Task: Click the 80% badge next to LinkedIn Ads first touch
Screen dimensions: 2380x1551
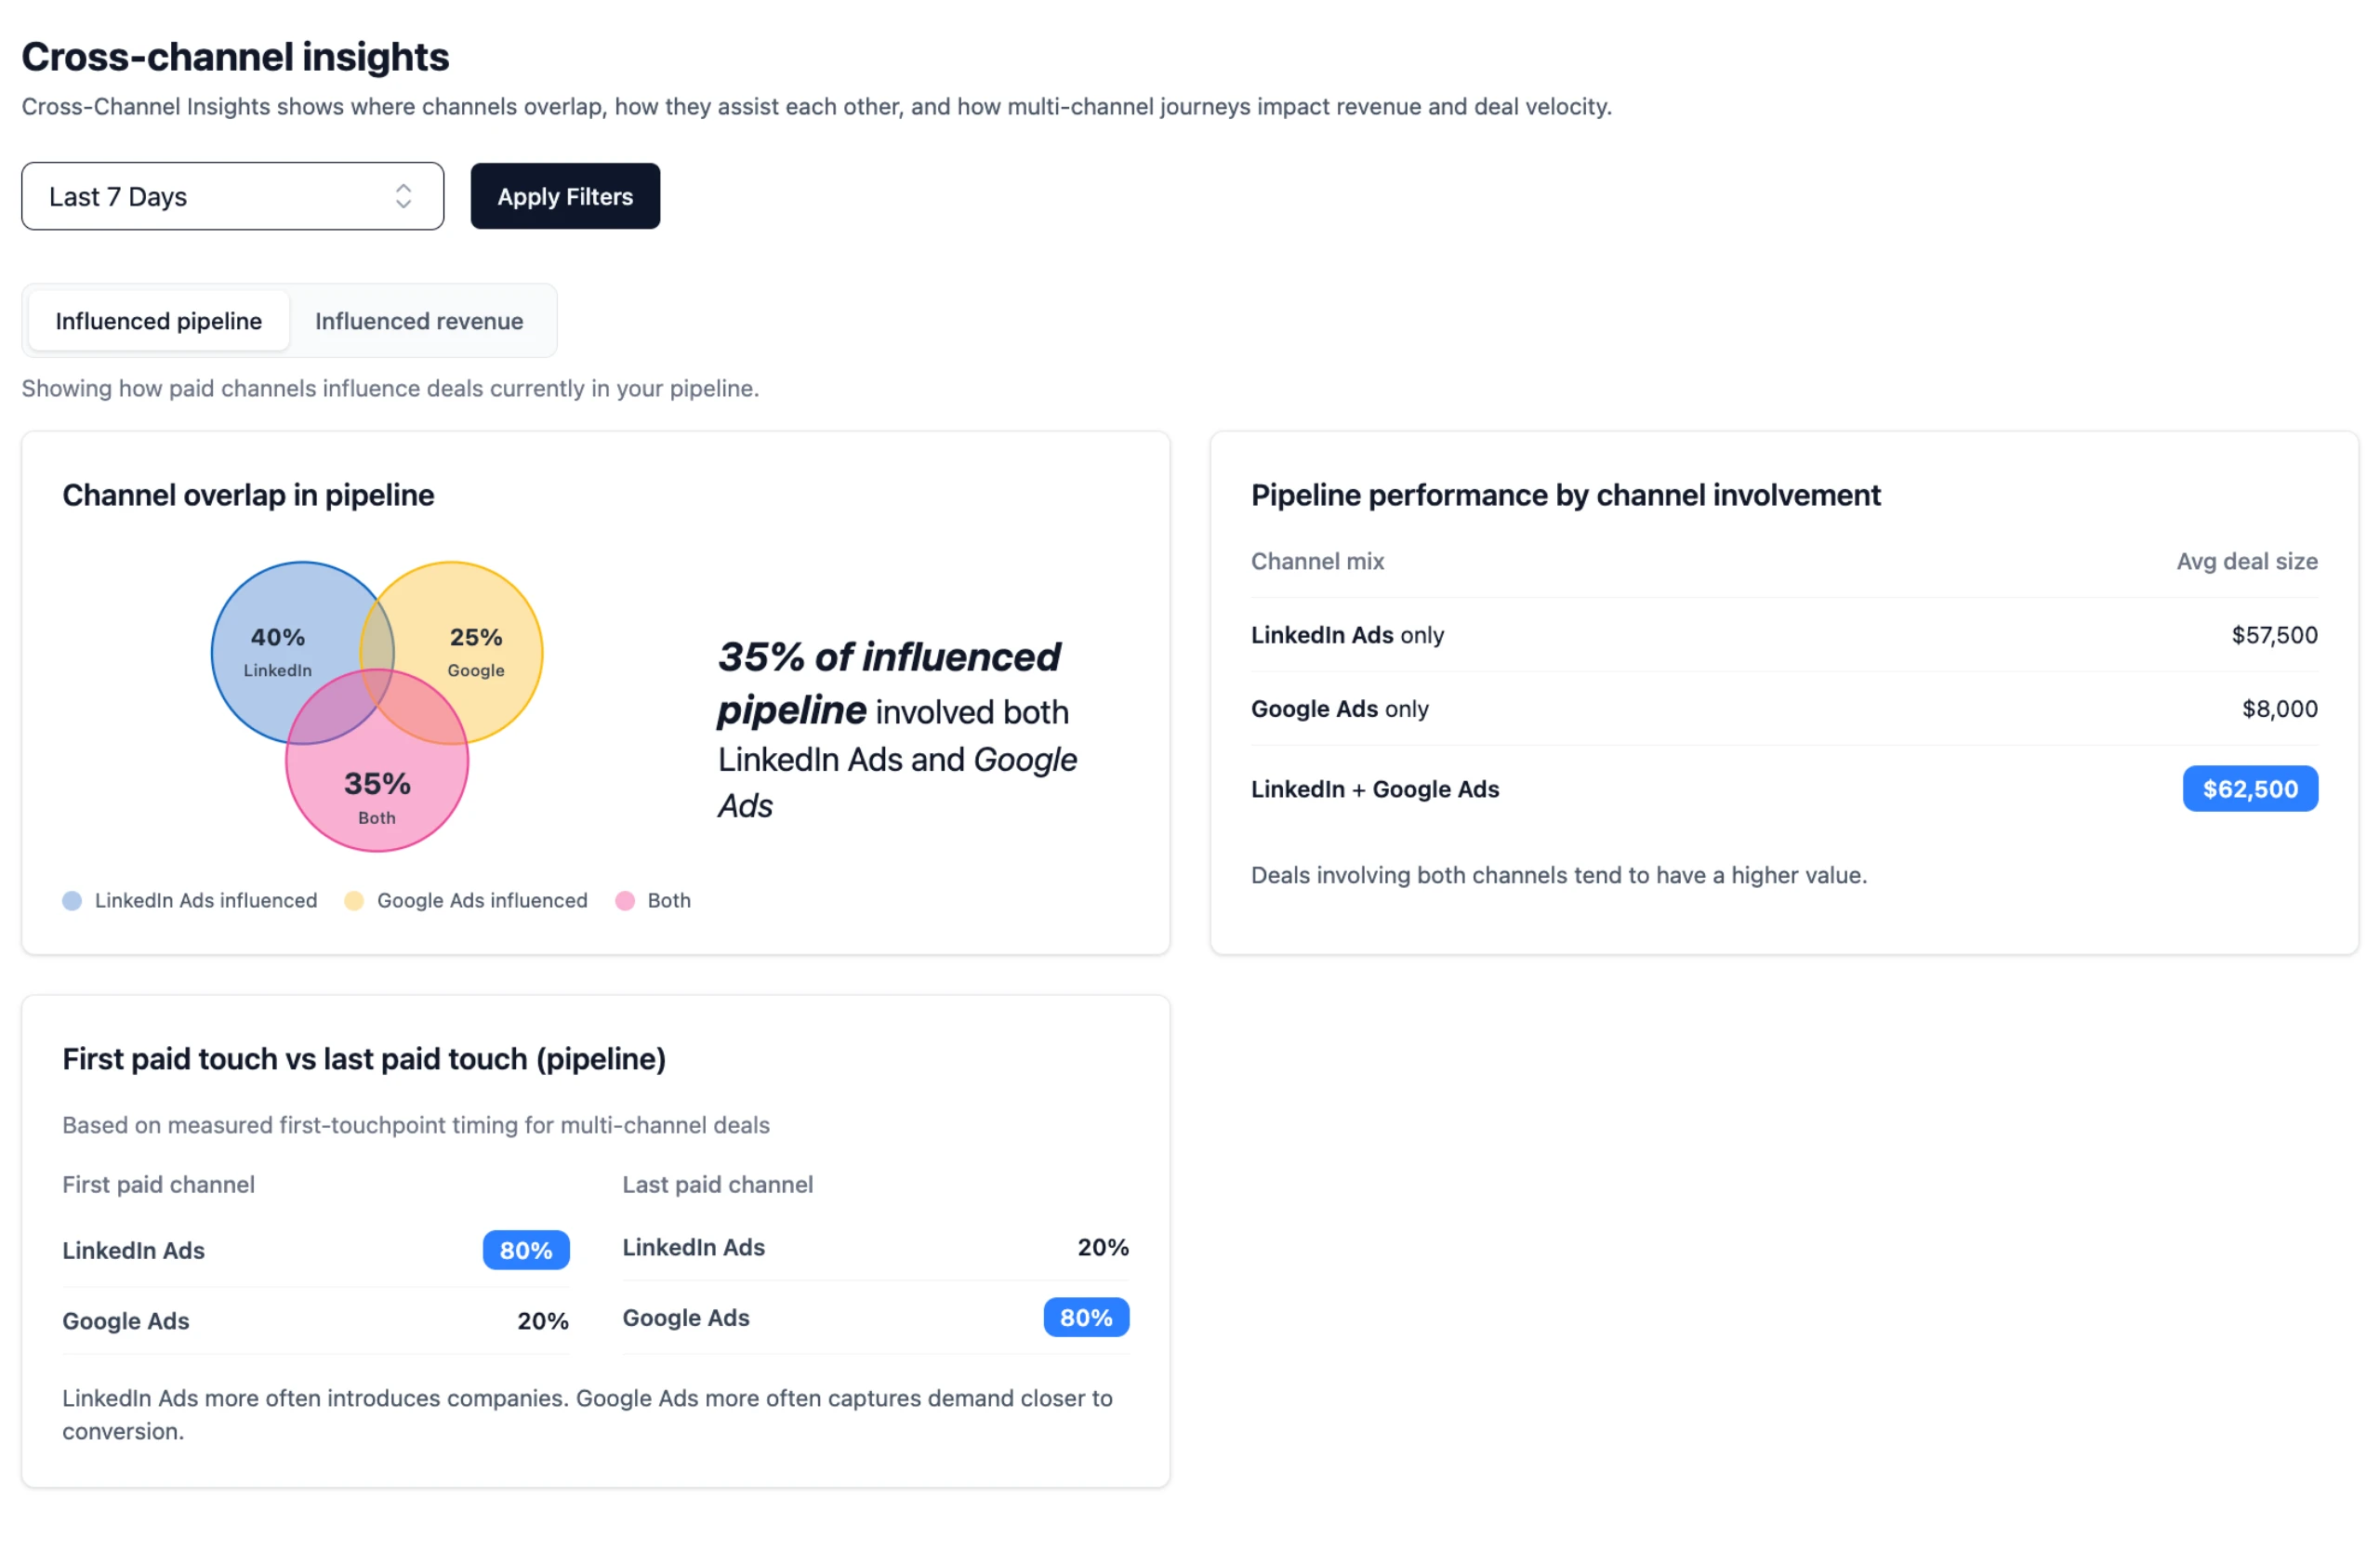Action: (526, 1249)
